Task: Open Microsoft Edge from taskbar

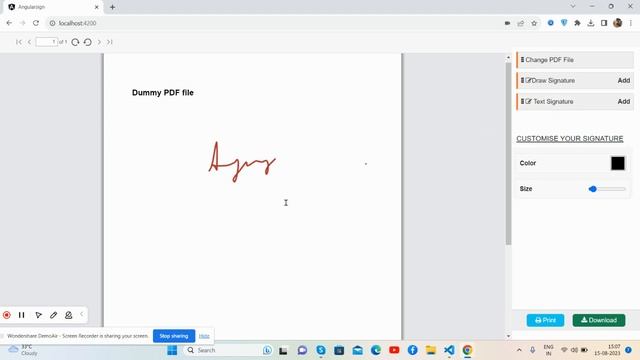Action: pyautogui.click(x=376, y=350)
